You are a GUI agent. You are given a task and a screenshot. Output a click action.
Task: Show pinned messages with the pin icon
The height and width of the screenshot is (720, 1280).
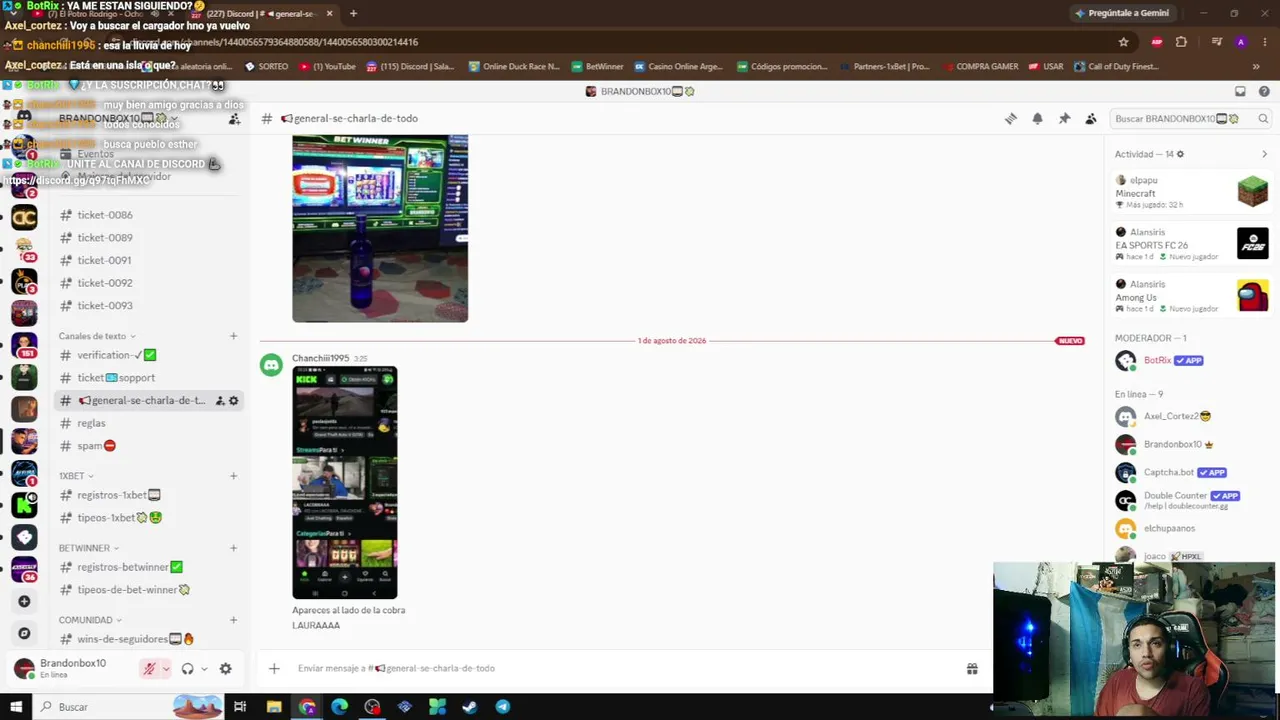click(x=1064, y=118)
